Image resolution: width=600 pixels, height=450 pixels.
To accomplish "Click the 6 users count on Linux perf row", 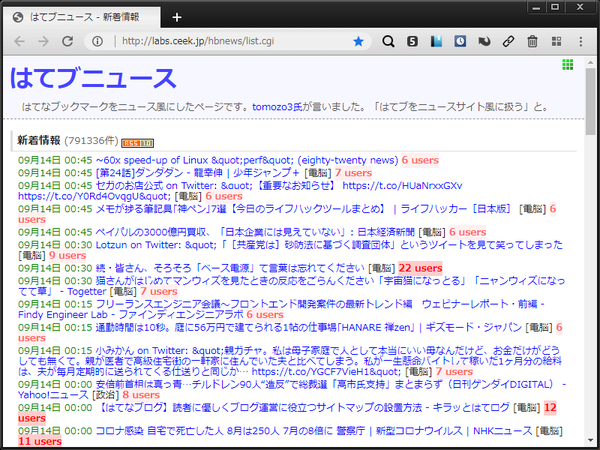I will 420,160.
